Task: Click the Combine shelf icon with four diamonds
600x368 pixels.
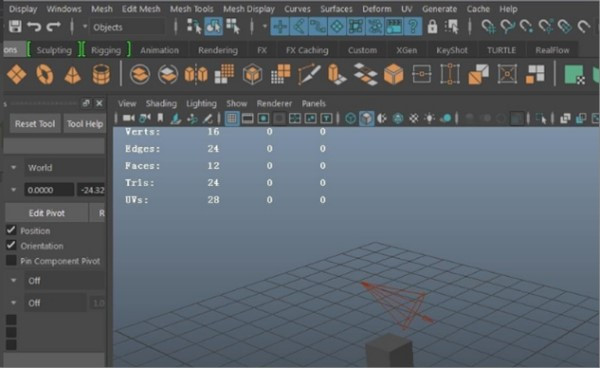Action: click(x=16, y=74)
